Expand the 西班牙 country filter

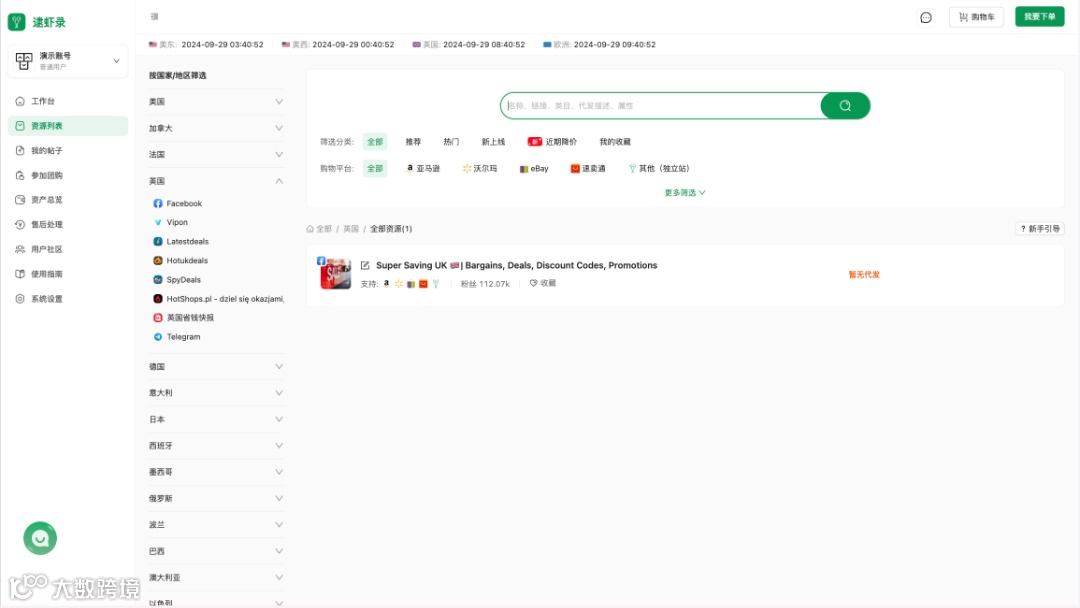coord(216,446)
